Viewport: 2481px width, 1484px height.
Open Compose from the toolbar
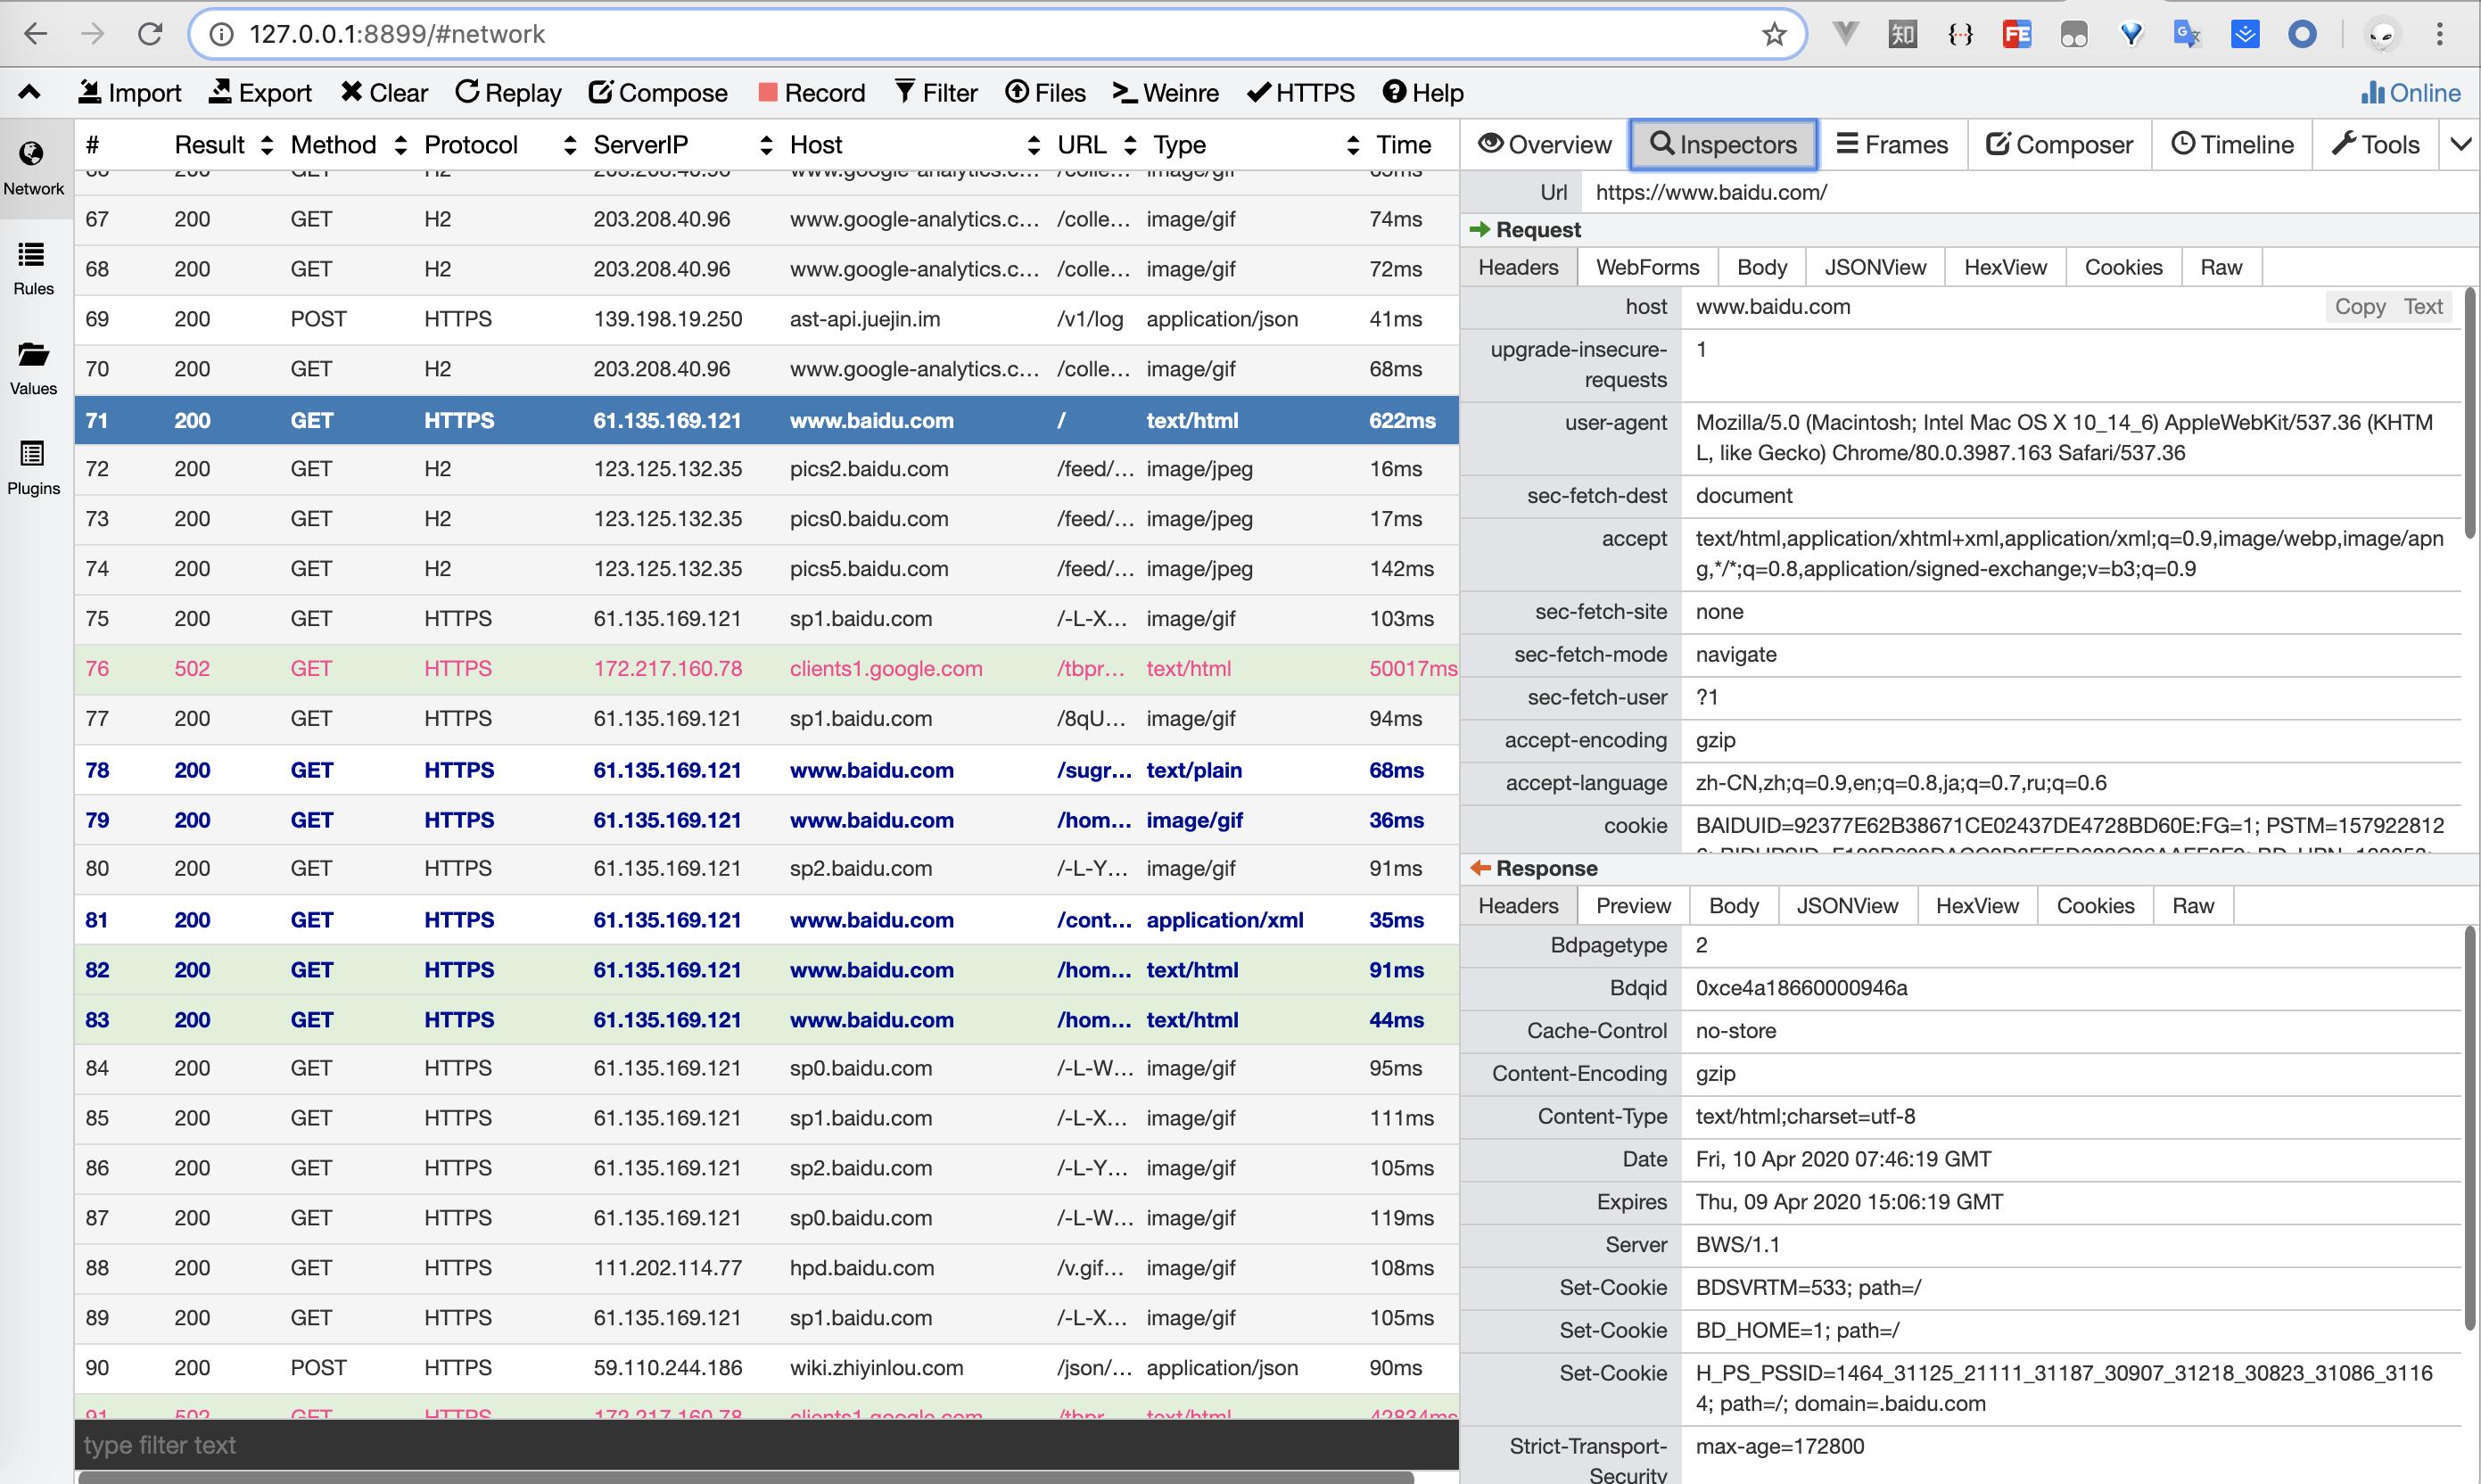click(x=657, y=93)
